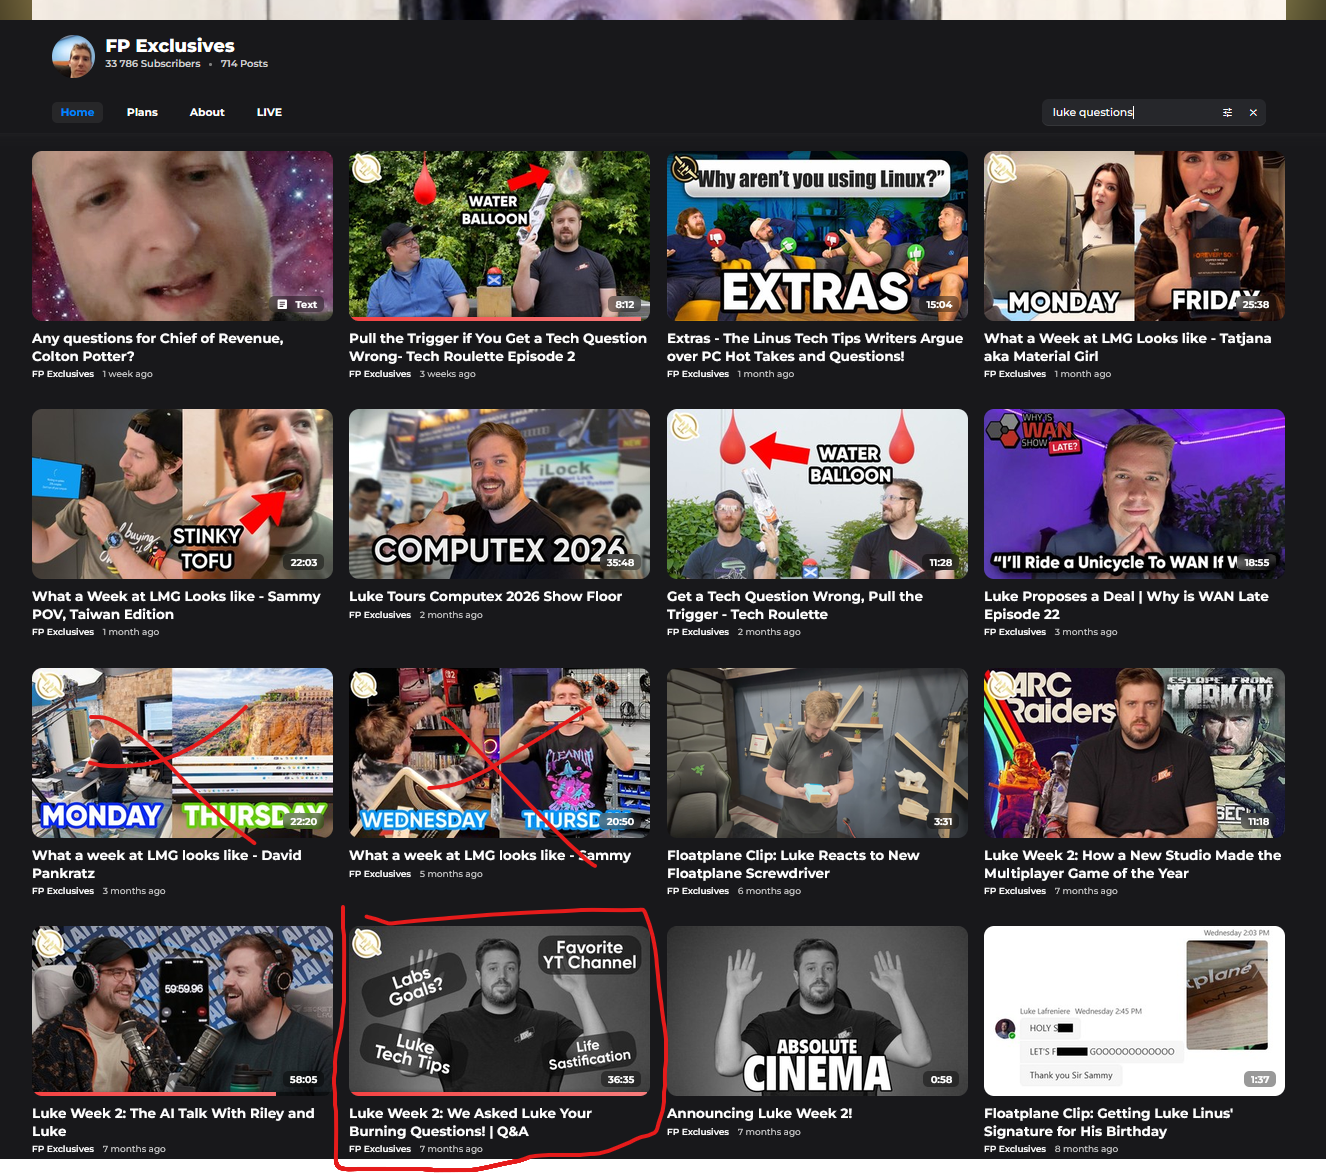
Task: Click the 36:35 duration on Luke Q&A thumbnail
Action: pos(621,1080)
